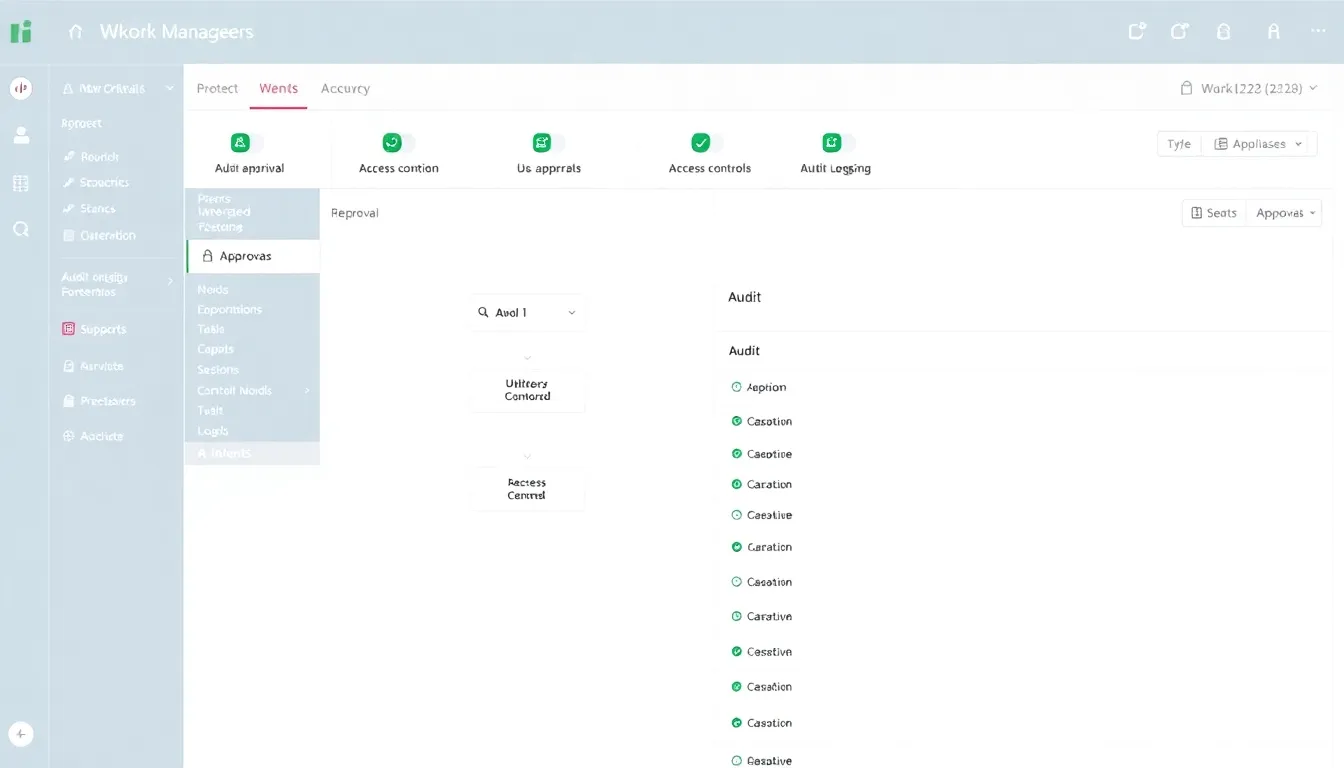
Task: Expand the Appliases dropdown
Action: coord(1259,143)
